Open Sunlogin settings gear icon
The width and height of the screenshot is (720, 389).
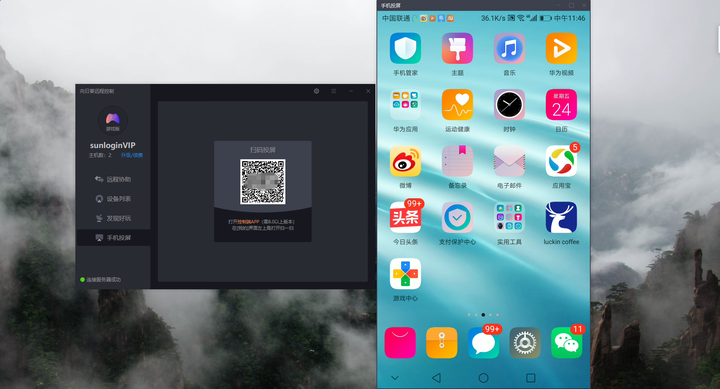316,91
